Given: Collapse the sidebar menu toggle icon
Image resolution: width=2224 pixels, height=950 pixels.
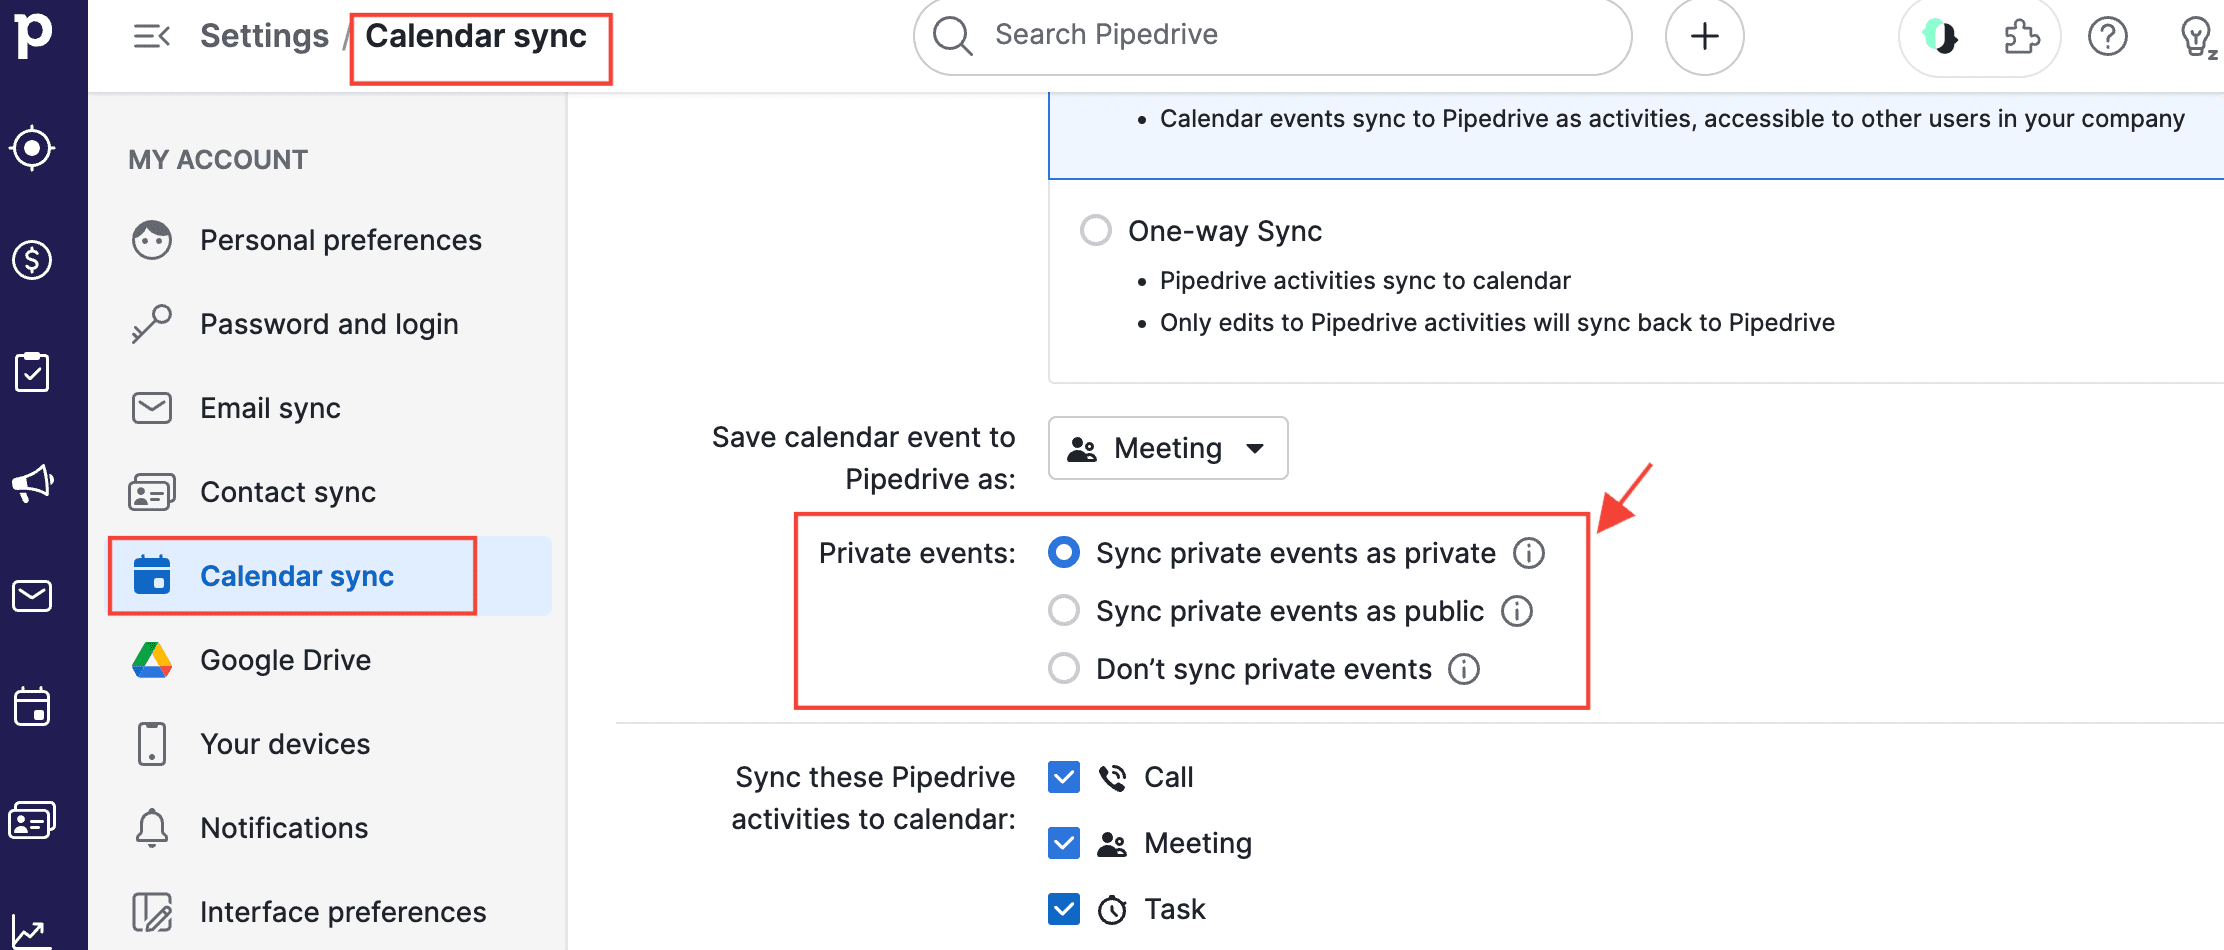Looking at the screenshot, I should tap(152, 37).
